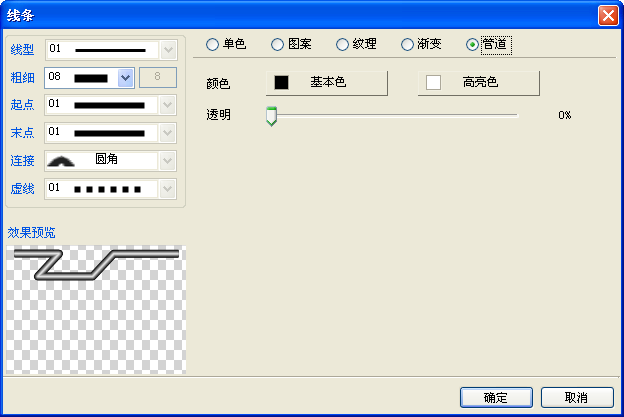Confirm with the 确定 button
The height and width of the screenshot is (417, 624).
[496, 397]
